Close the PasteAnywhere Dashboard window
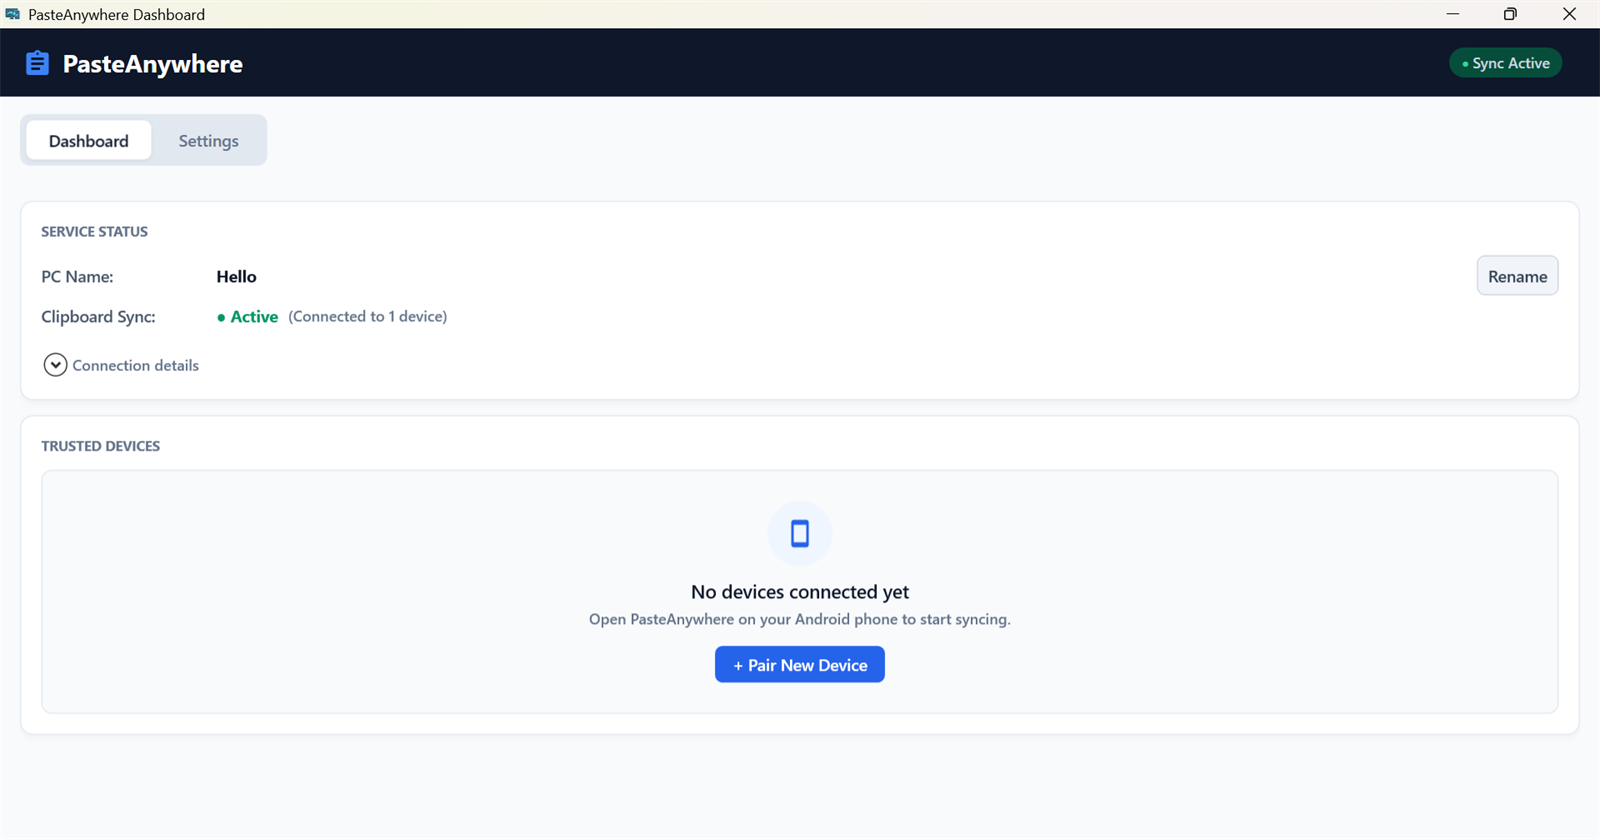 (x=1569, y=14)
